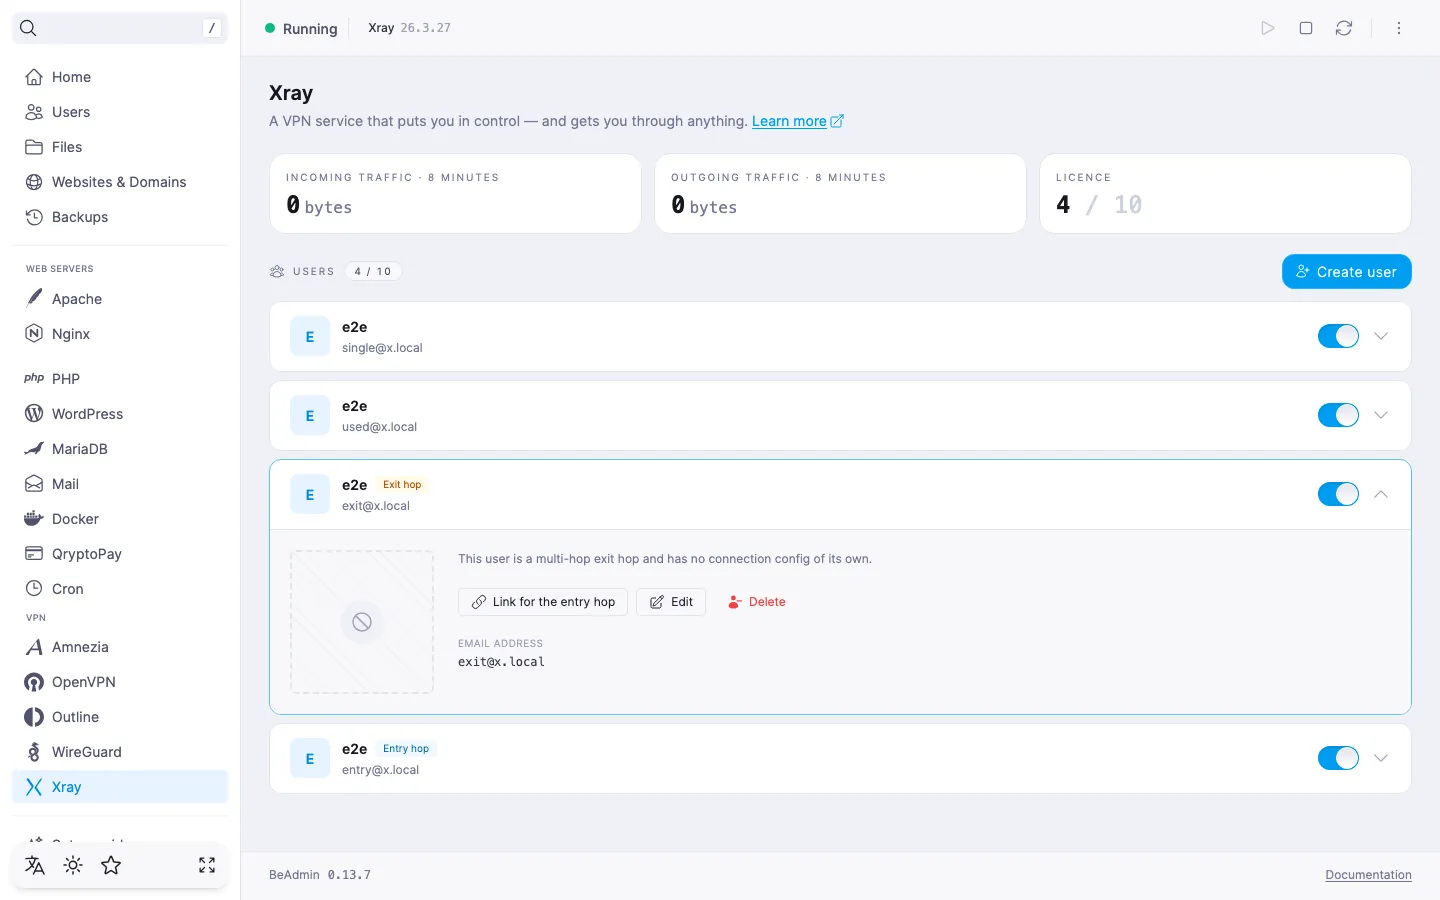Disable the single@x.local user toggle
The height and width of the screenshot is (900, 1440).
click(1338, 336)
